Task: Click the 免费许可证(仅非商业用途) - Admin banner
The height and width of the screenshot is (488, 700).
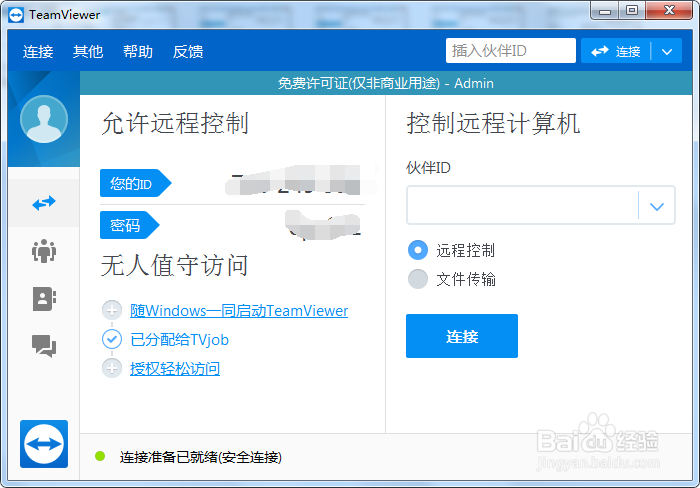Action: [386, 83]
